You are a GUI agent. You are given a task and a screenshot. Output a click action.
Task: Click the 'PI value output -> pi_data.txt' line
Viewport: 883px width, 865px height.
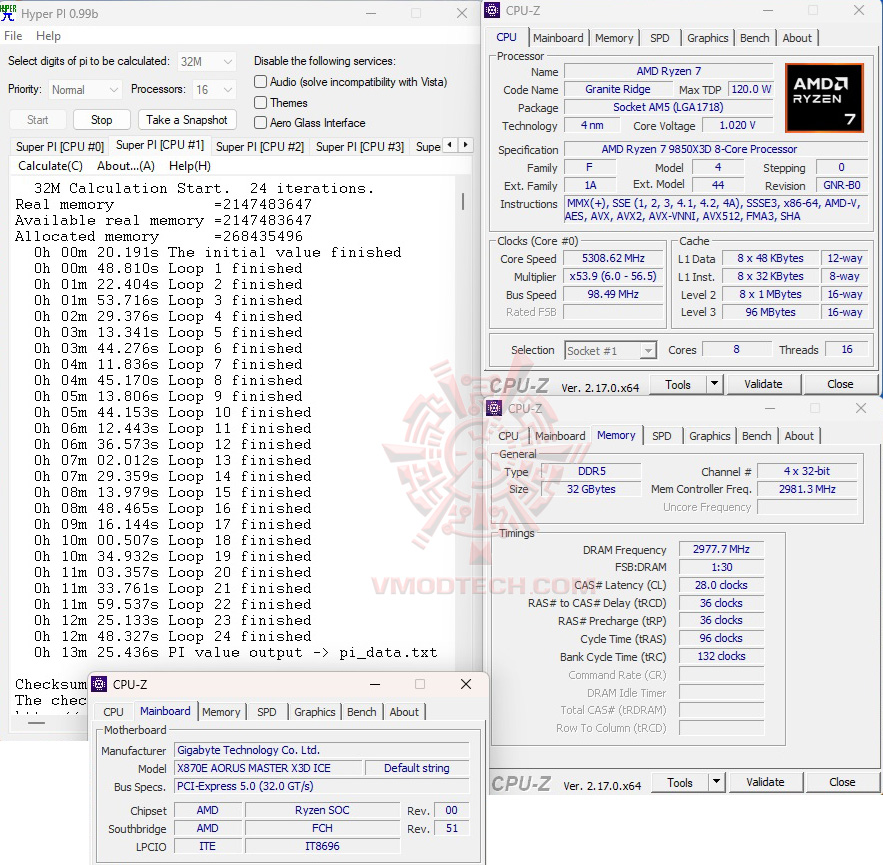235,653
